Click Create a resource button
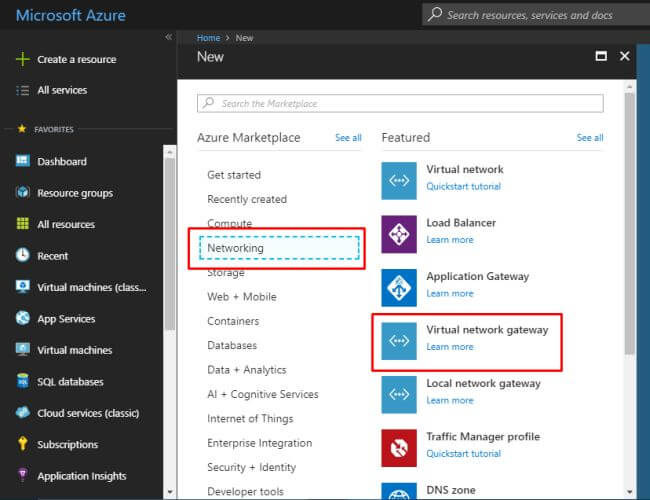 pos(76,59)
